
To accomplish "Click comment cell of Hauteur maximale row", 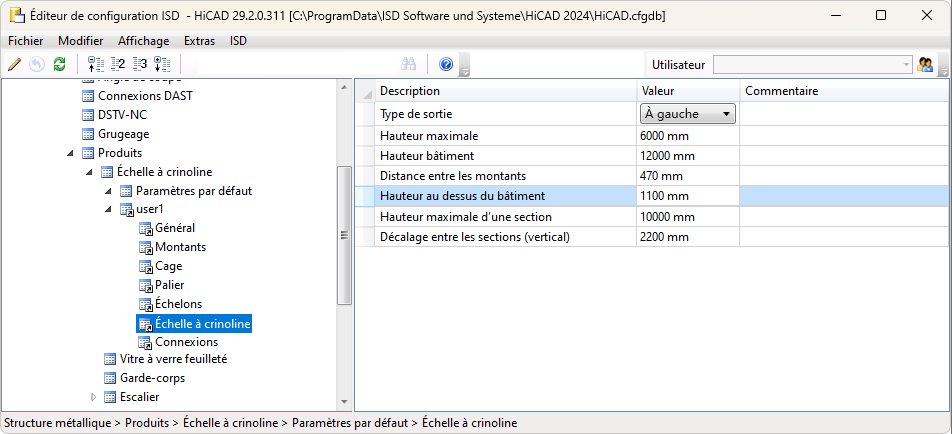I will point(844,136).
